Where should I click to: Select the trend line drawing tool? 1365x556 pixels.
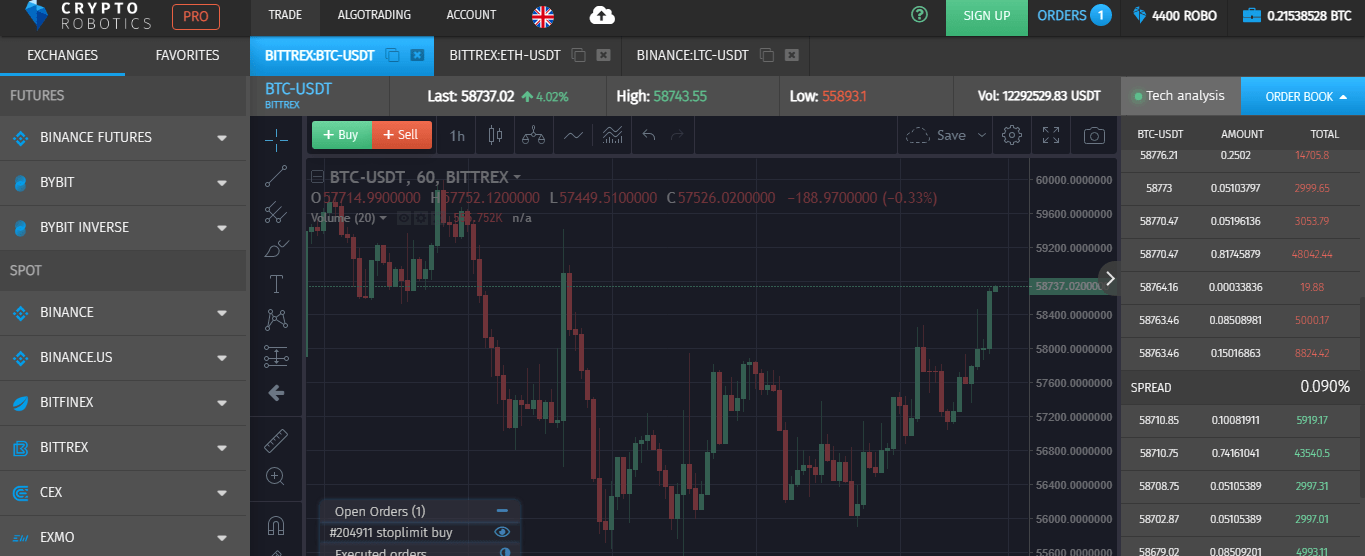coord(276,177)
